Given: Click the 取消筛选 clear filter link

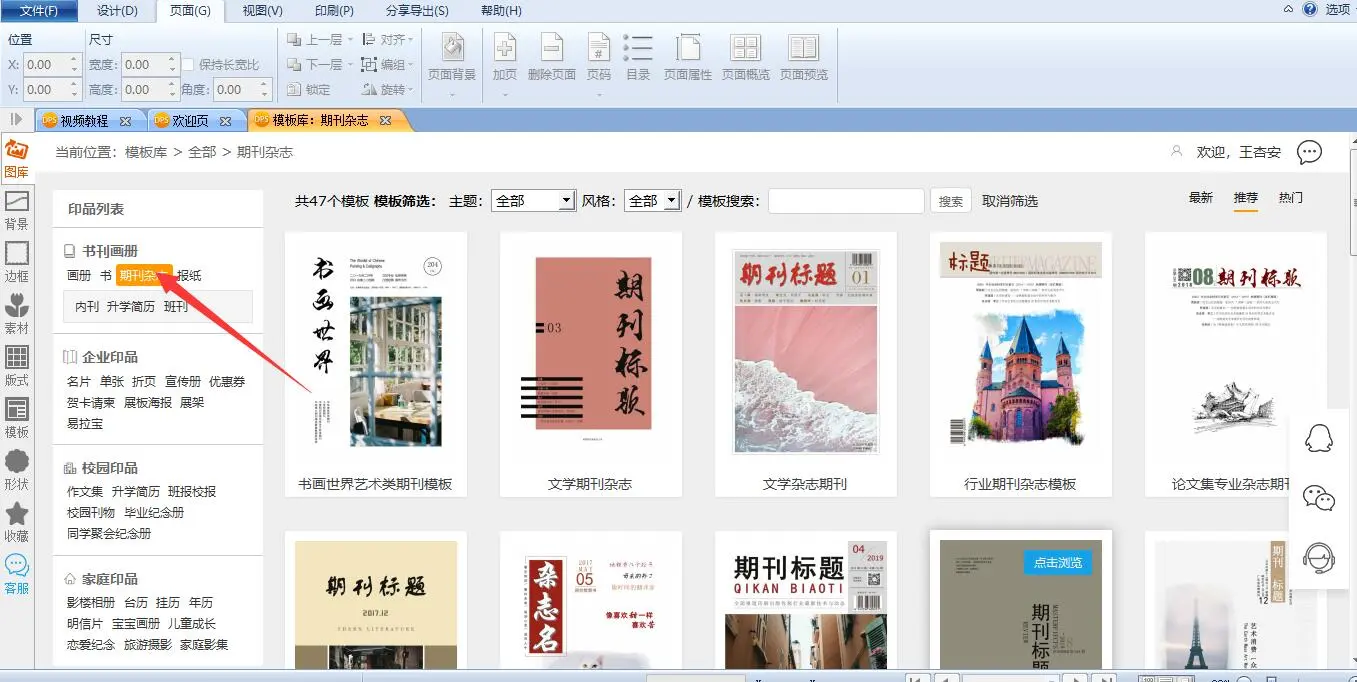Looking at the screenshot, I should coord(1010,201).
